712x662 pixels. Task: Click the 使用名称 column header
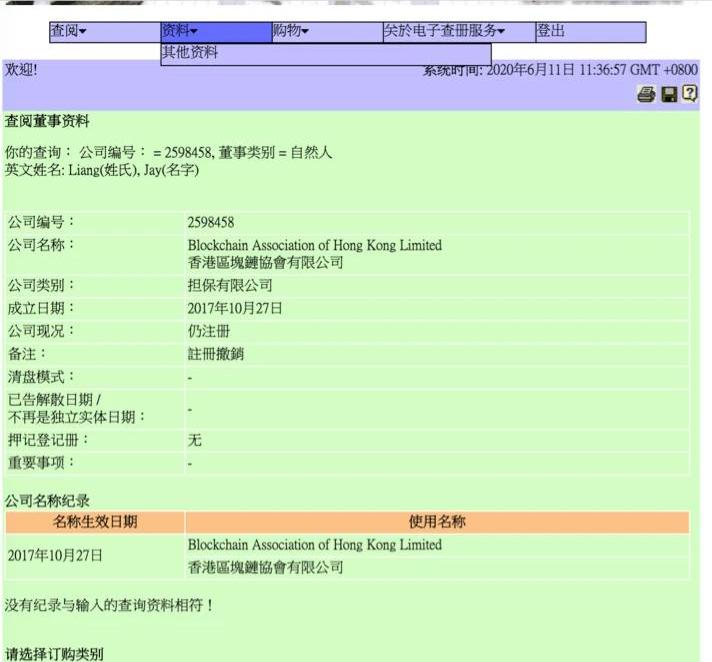(437, 522)
